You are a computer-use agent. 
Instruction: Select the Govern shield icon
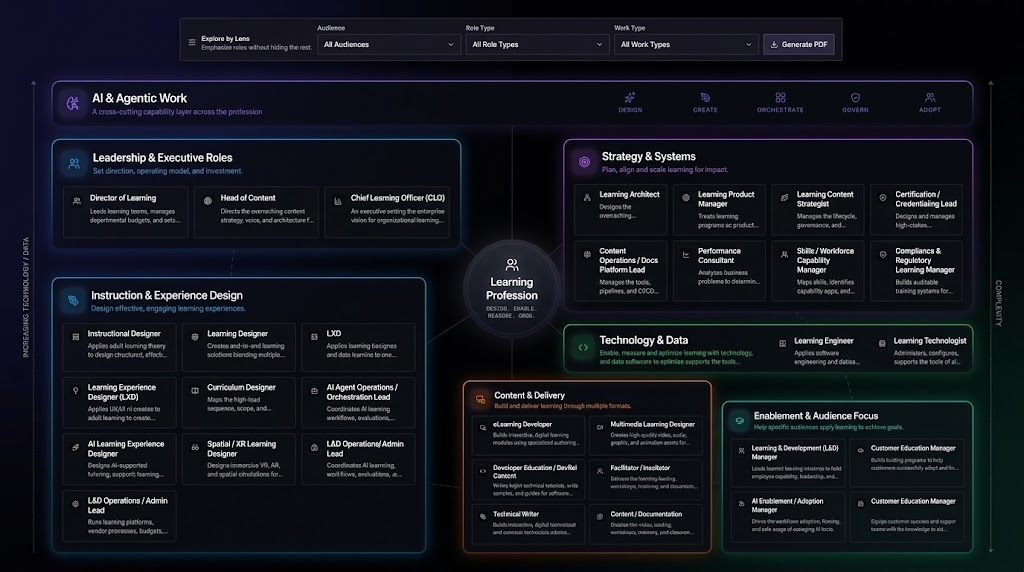click(856, 98)
